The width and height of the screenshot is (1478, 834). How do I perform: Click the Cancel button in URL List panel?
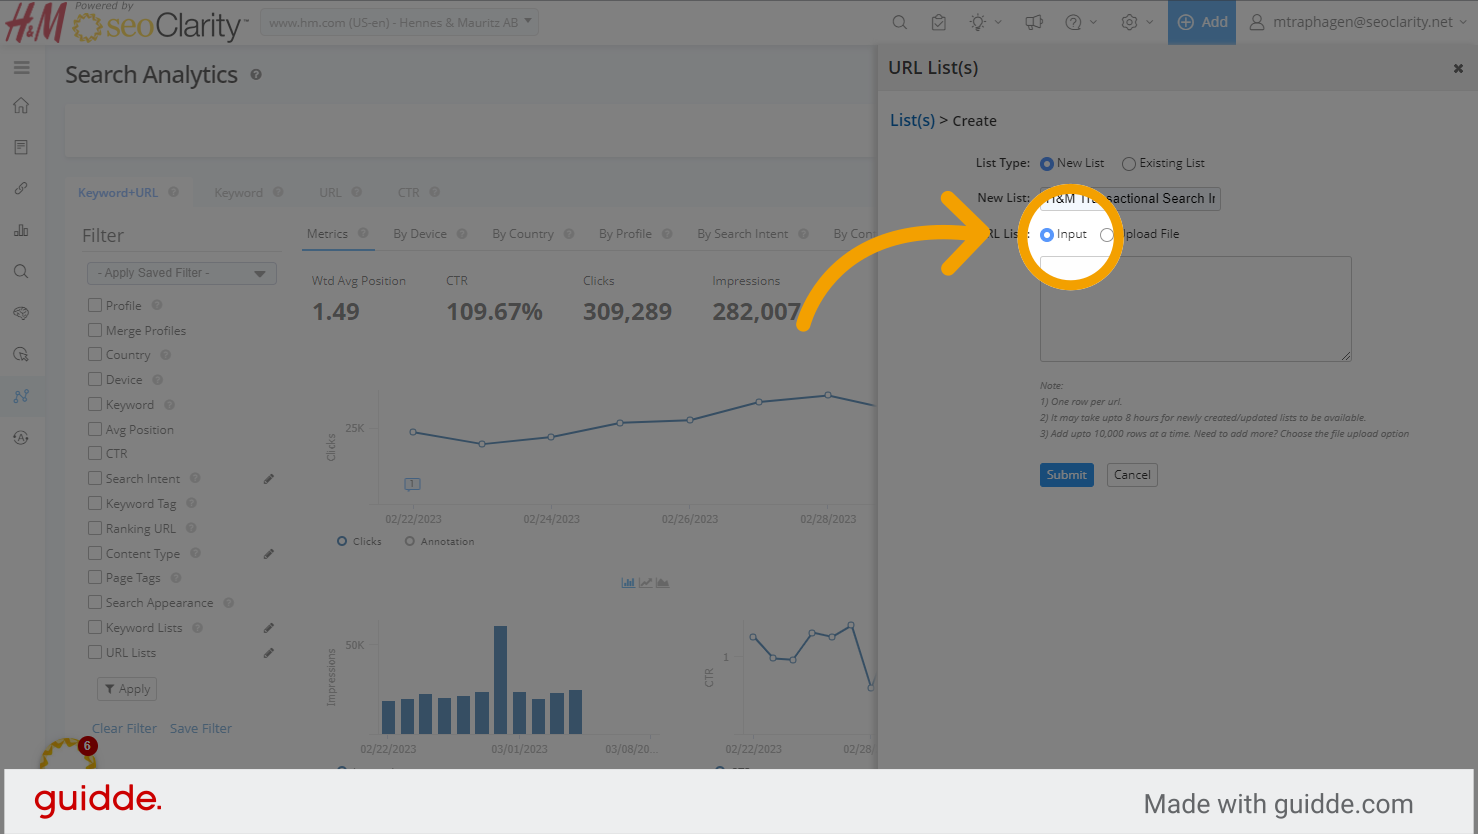(x=1132, y=475)
